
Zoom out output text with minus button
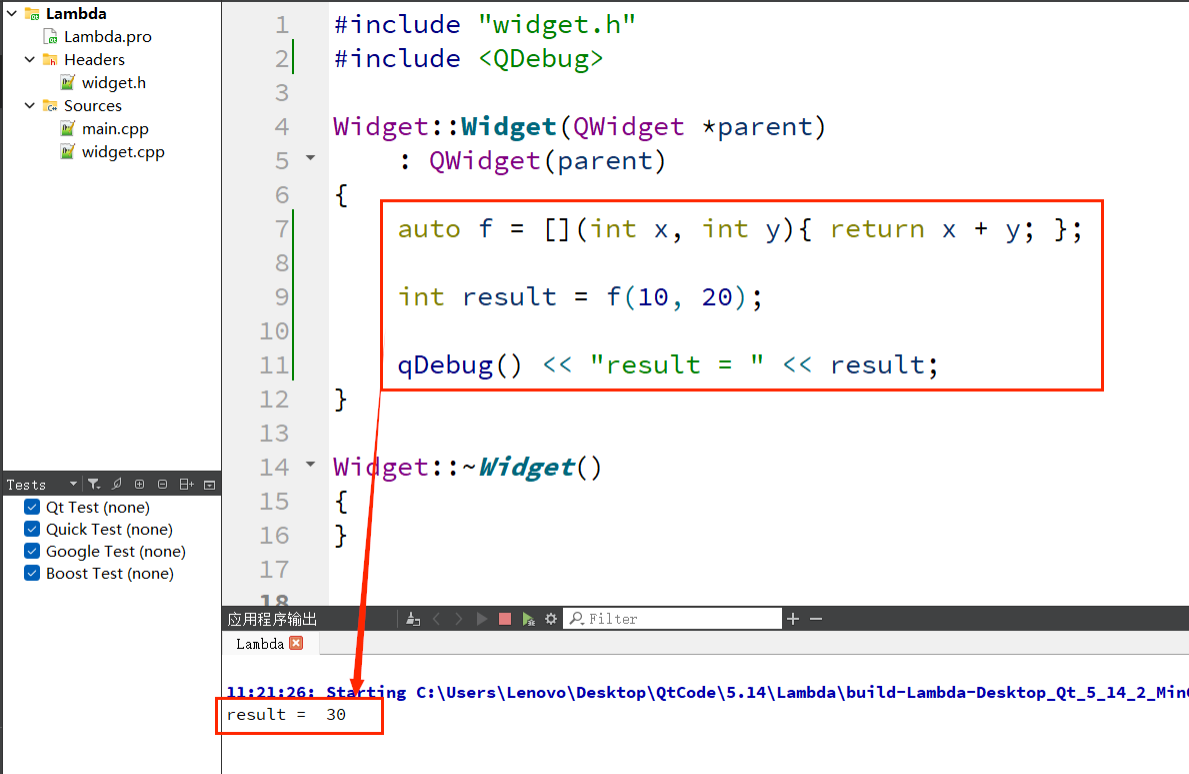pyautogui.click(x=816, y=619)
